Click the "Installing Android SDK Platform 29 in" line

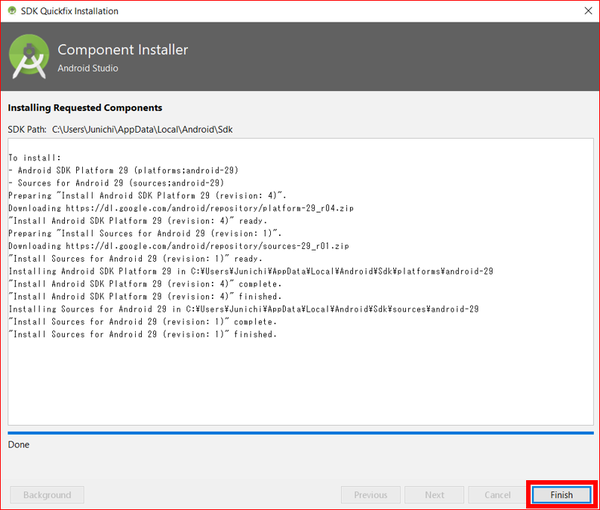251,271
